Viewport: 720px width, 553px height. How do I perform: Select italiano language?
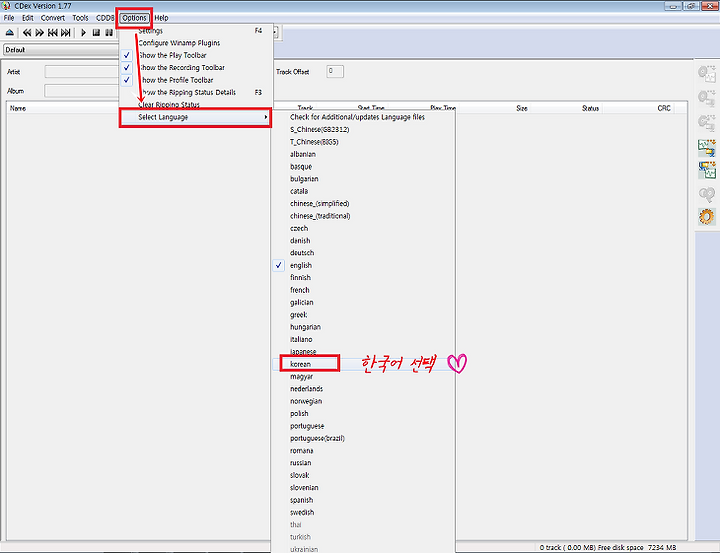pos(363,339)
